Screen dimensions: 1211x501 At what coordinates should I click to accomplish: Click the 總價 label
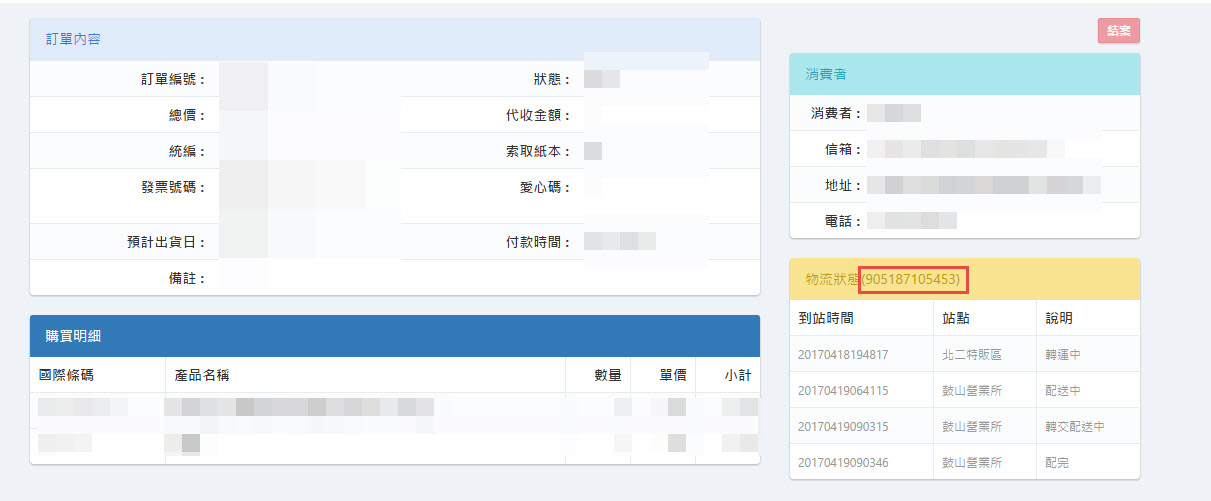(187, 115)
